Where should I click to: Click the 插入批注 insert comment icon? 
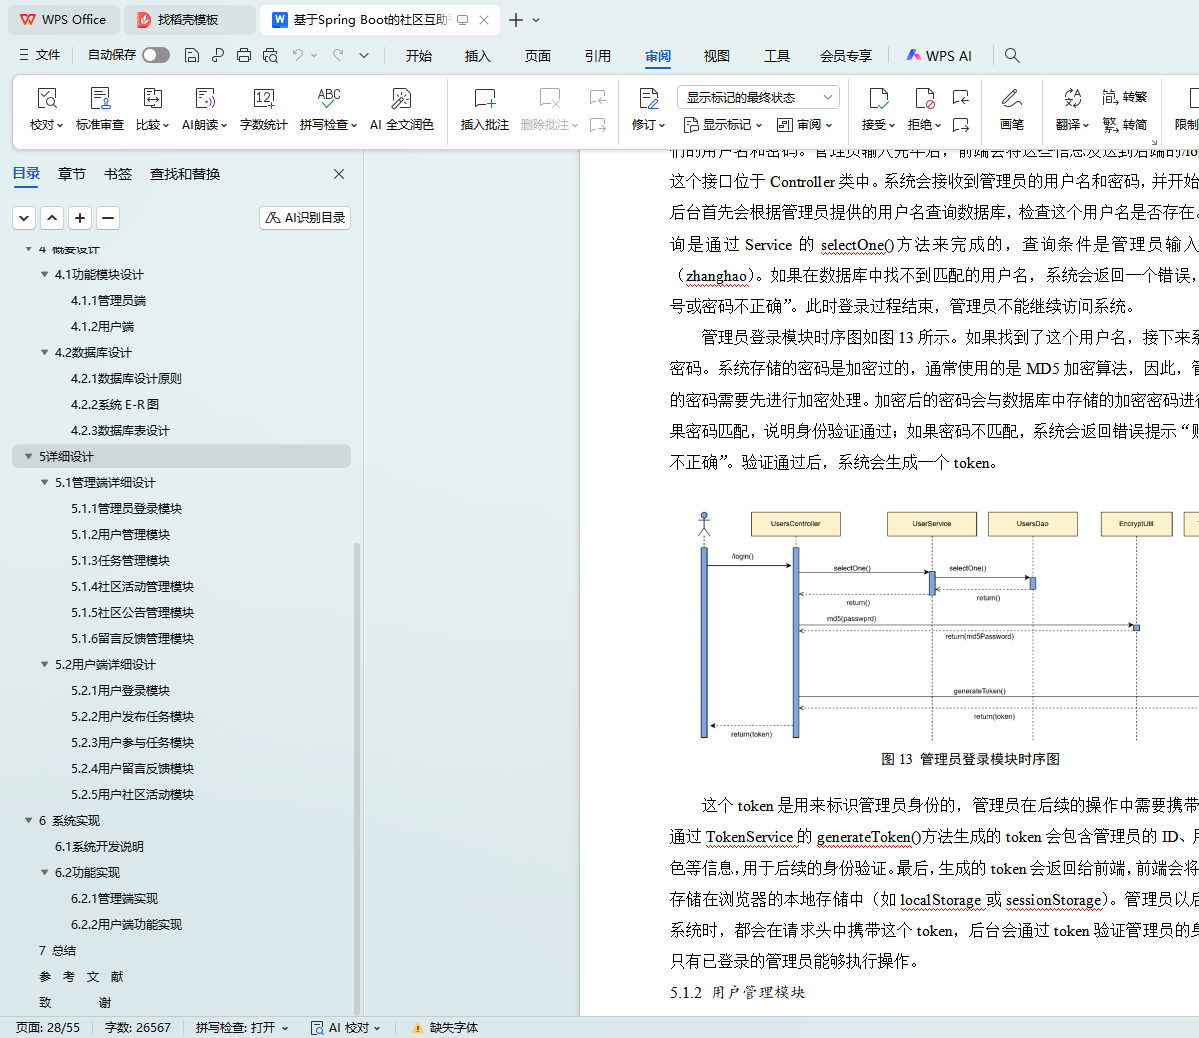tap(484, 99)
